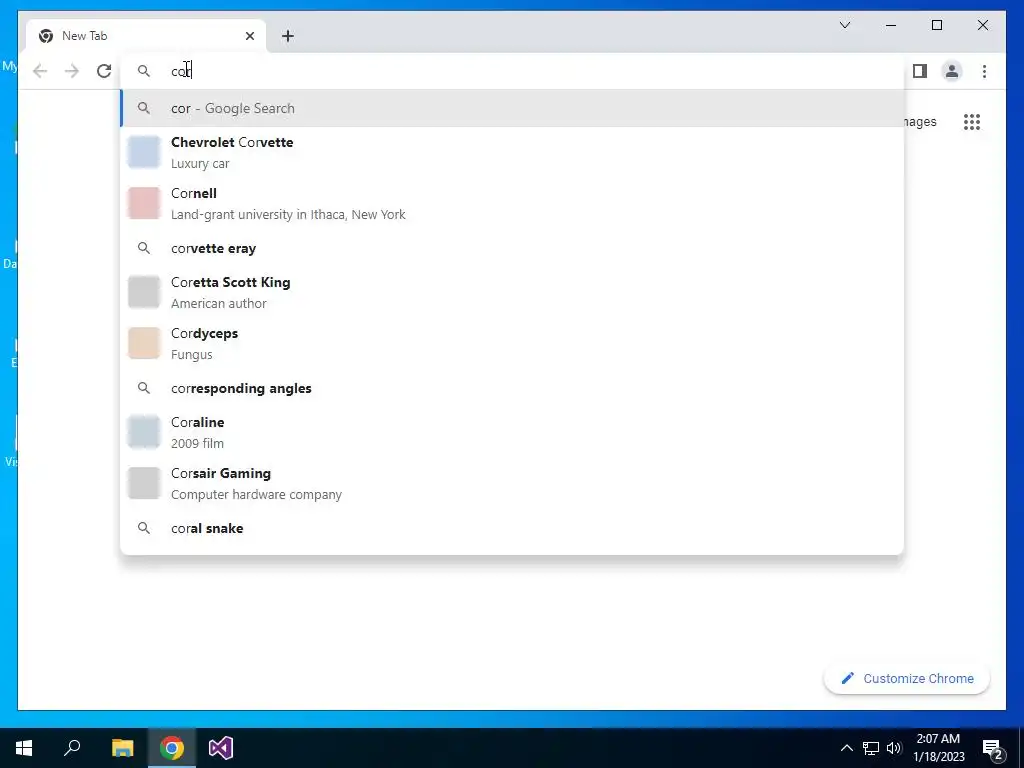
Task: Select 'corresponding angles' suggestion
Action: [x=513, y=388]
